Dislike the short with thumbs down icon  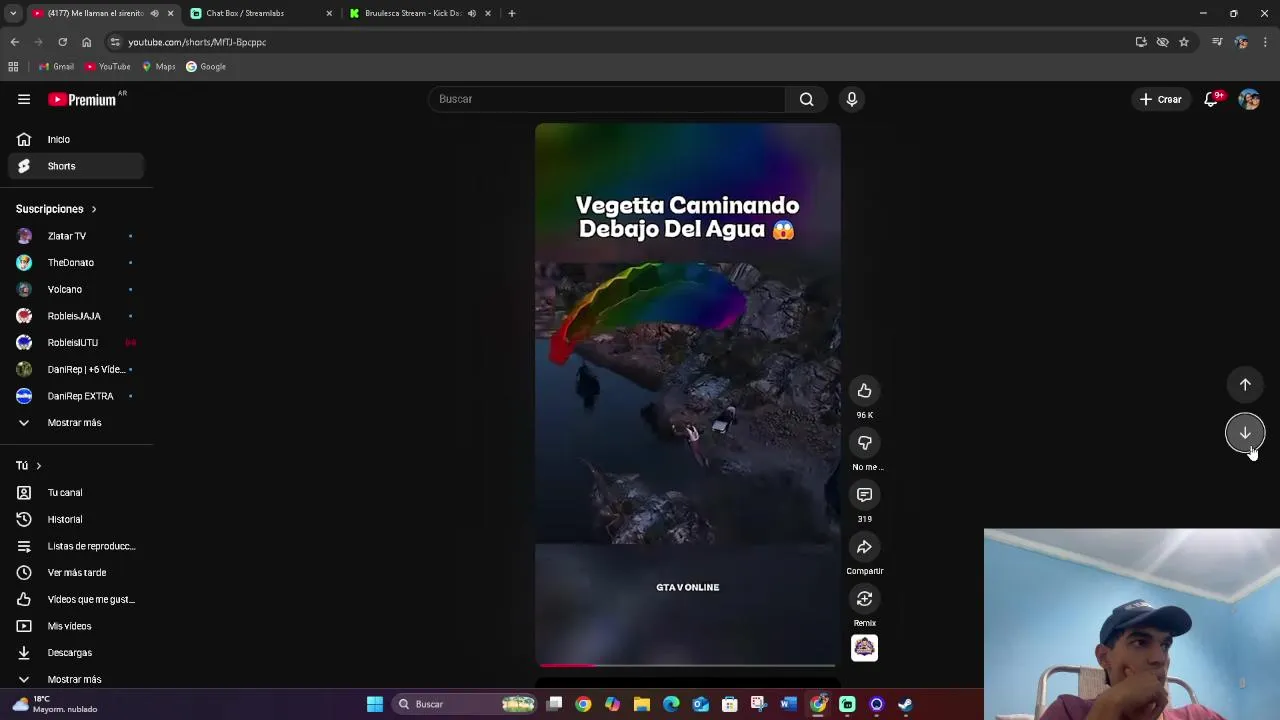(864, 443)
